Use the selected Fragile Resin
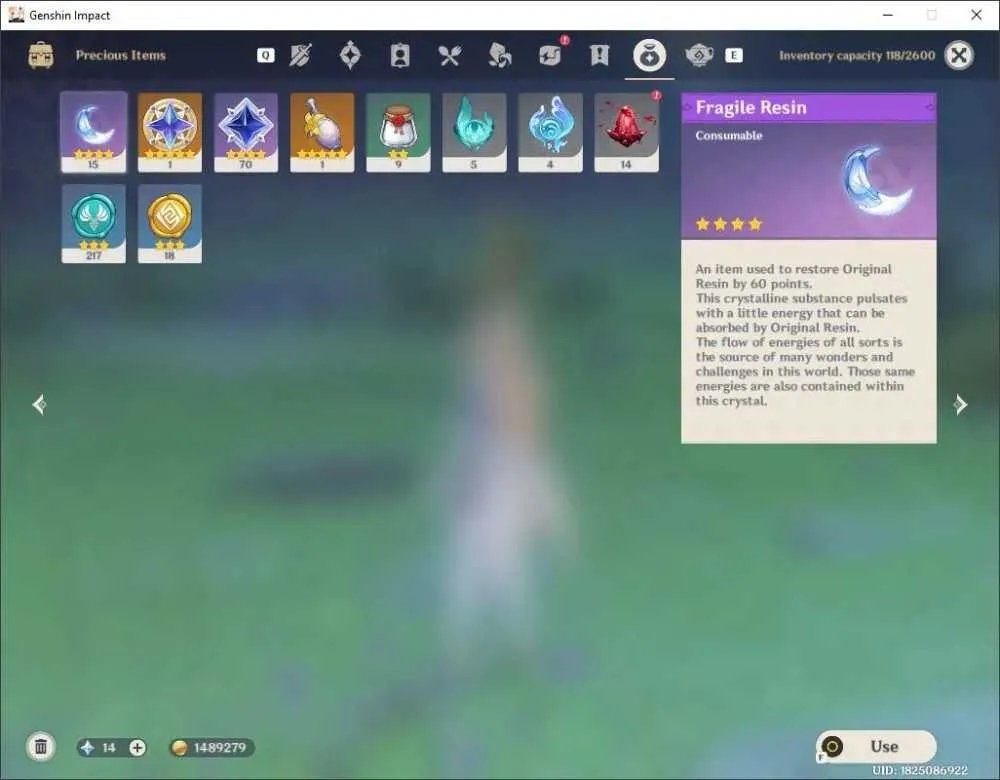 (x=876, y=746)
